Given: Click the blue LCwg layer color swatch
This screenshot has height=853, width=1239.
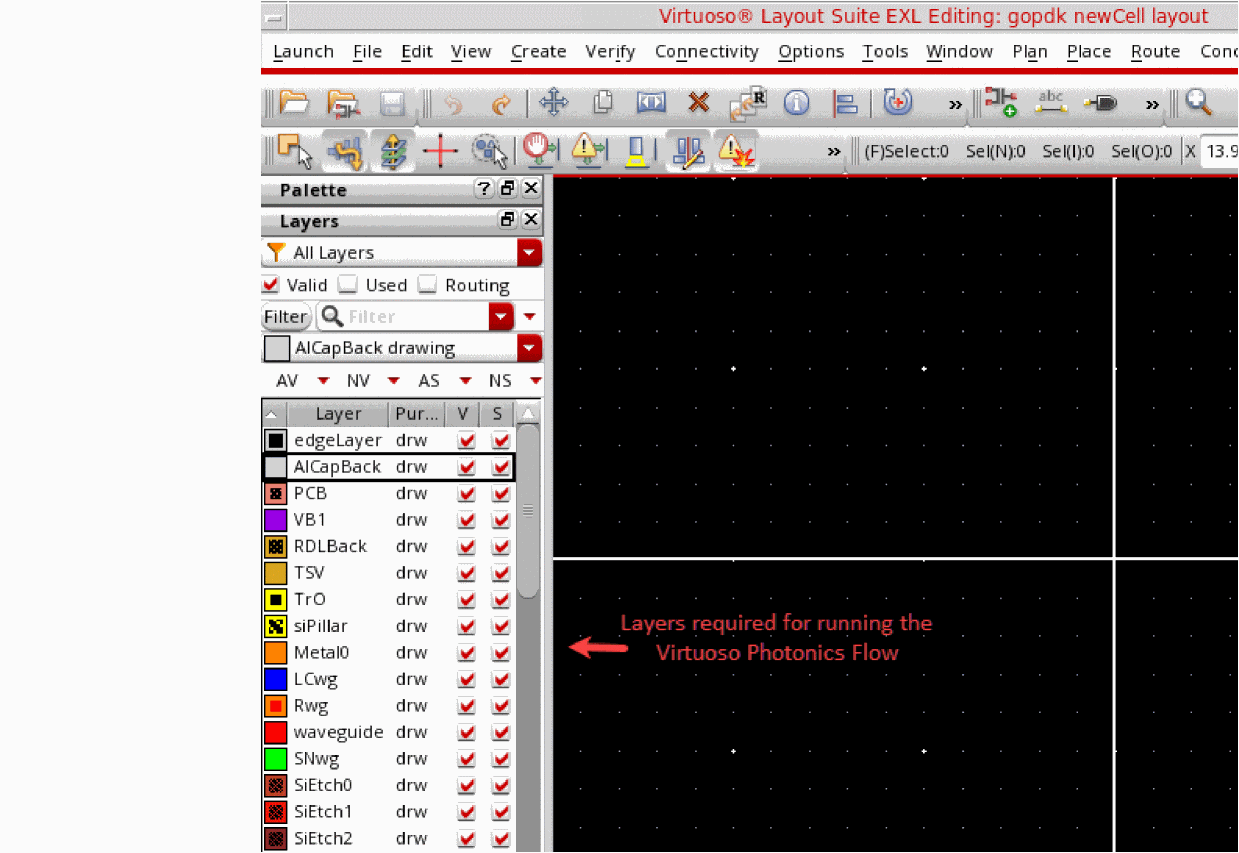Looking at the screenshot, I should 276,679.
